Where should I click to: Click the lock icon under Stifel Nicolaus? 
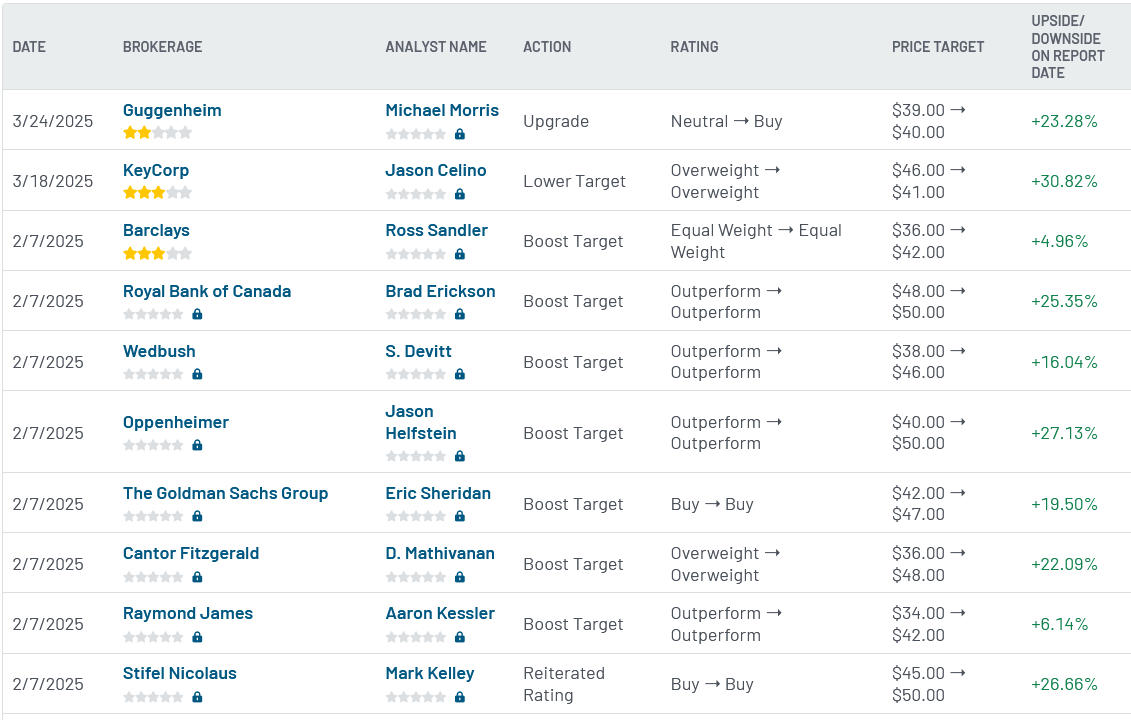tap(197, 698)
